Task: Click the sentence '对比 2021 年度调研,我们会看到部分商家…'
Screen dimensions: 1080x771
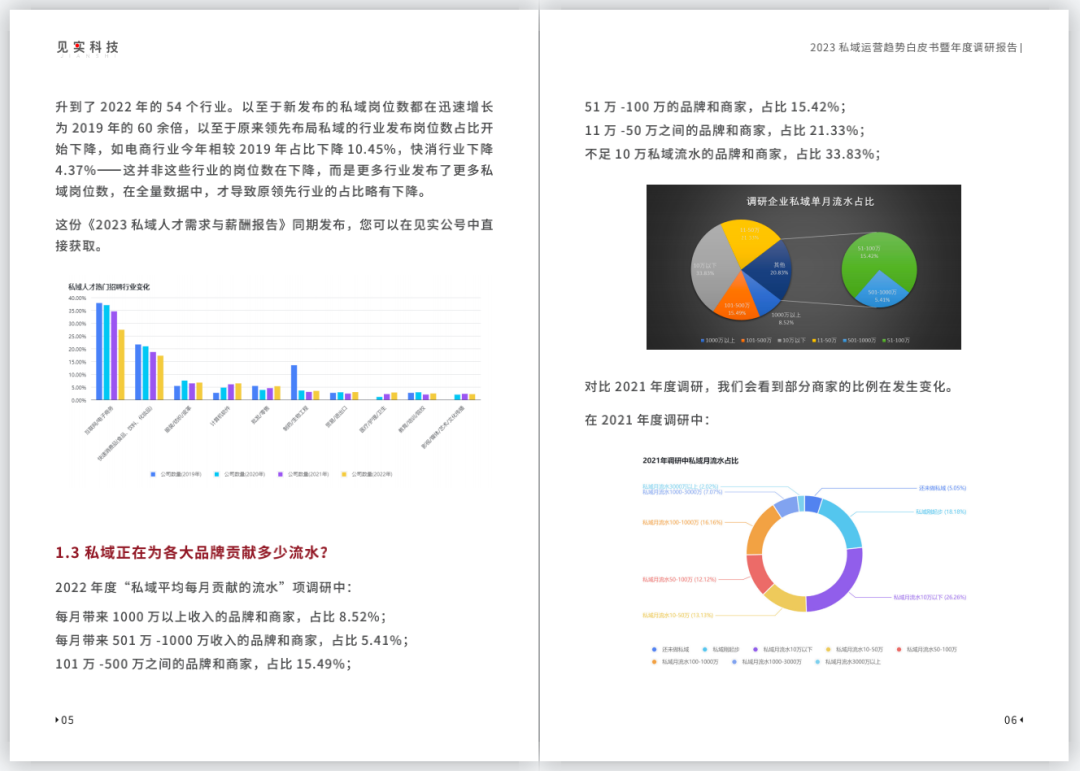Action: (x=771, y=387)
